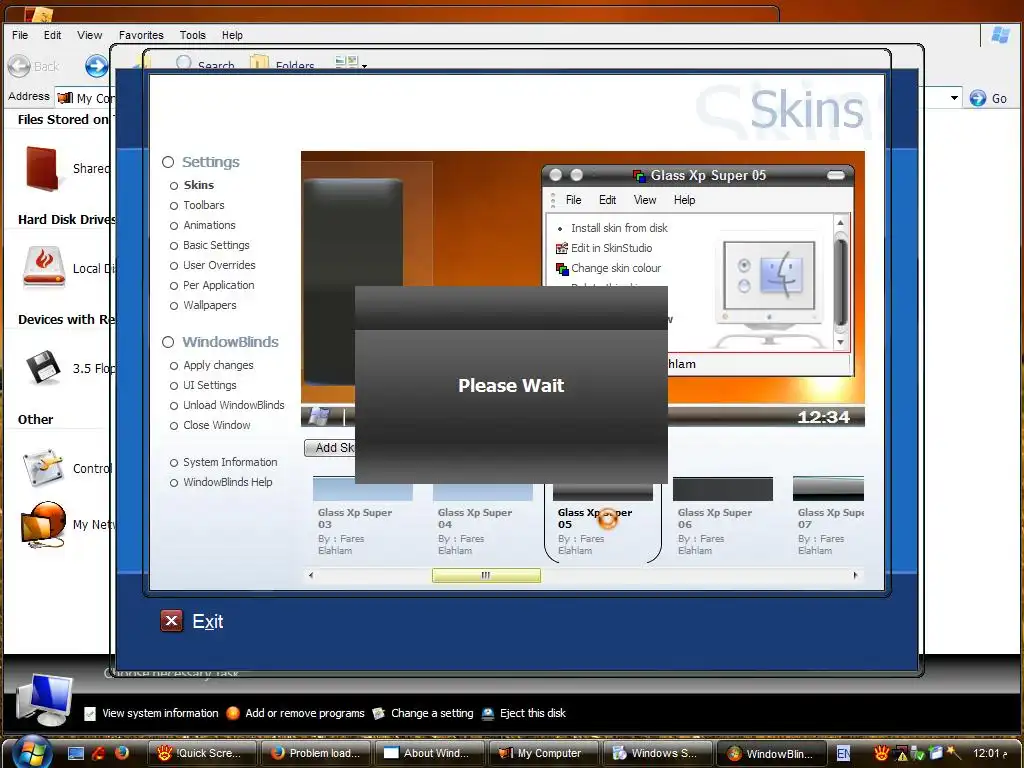Open System Information
Viewport: 1024px width, 768px height.
pyautogui.click(x=230, y=462)
